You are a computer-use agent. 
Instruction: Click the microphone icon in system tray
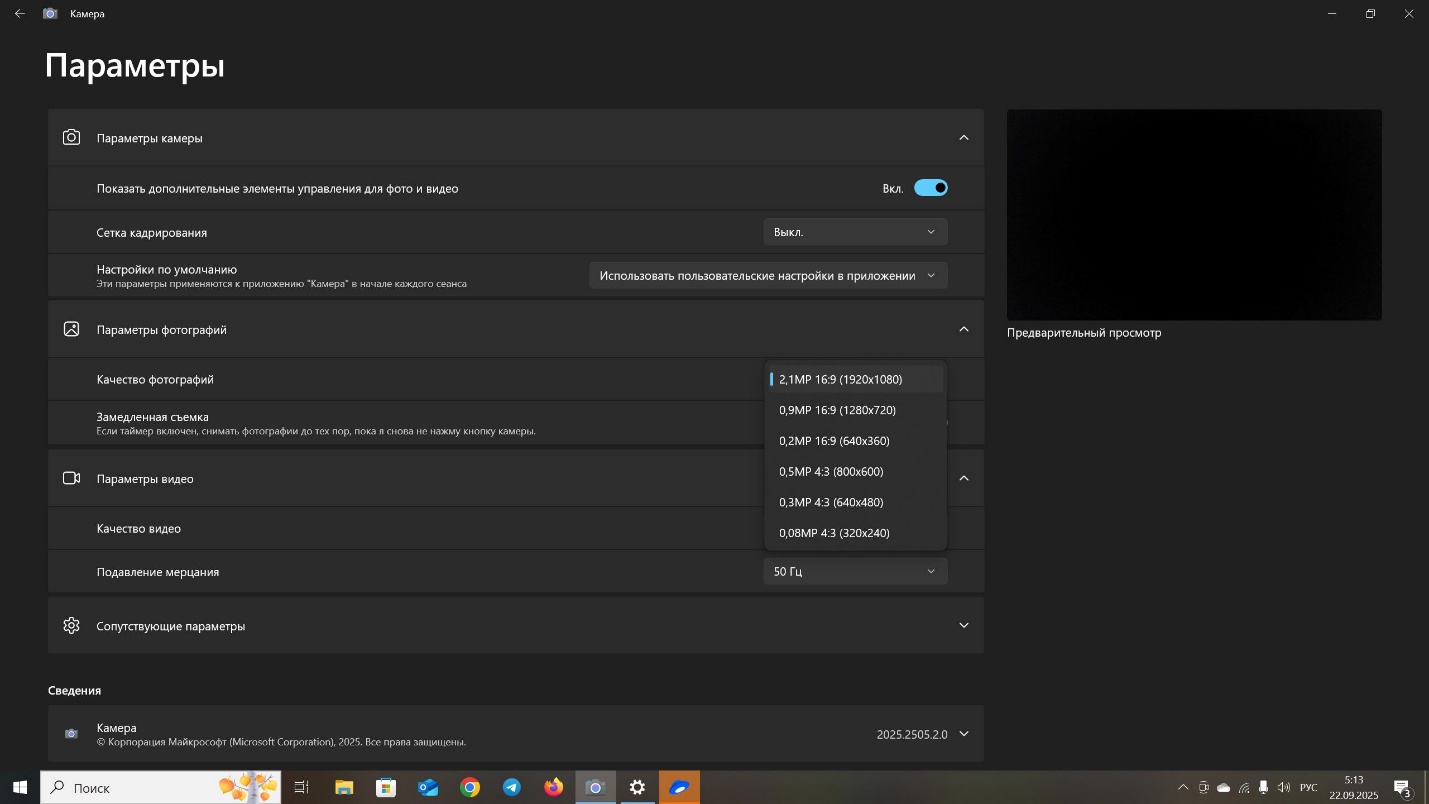coord(1264,788)
